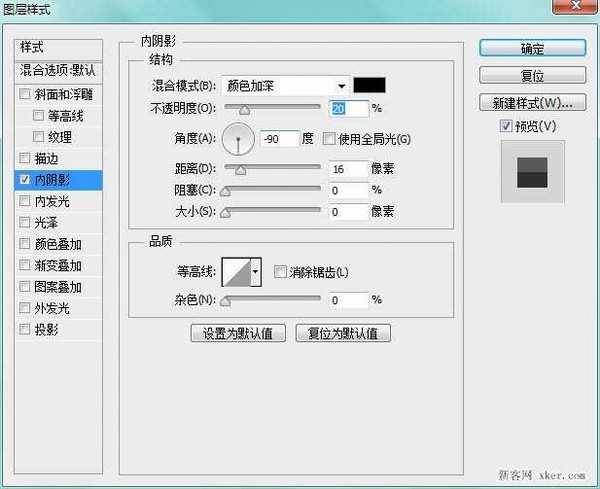Toggle the 使用全局光 checkbox
Screen dimensions: 600x489
(329, 139)
